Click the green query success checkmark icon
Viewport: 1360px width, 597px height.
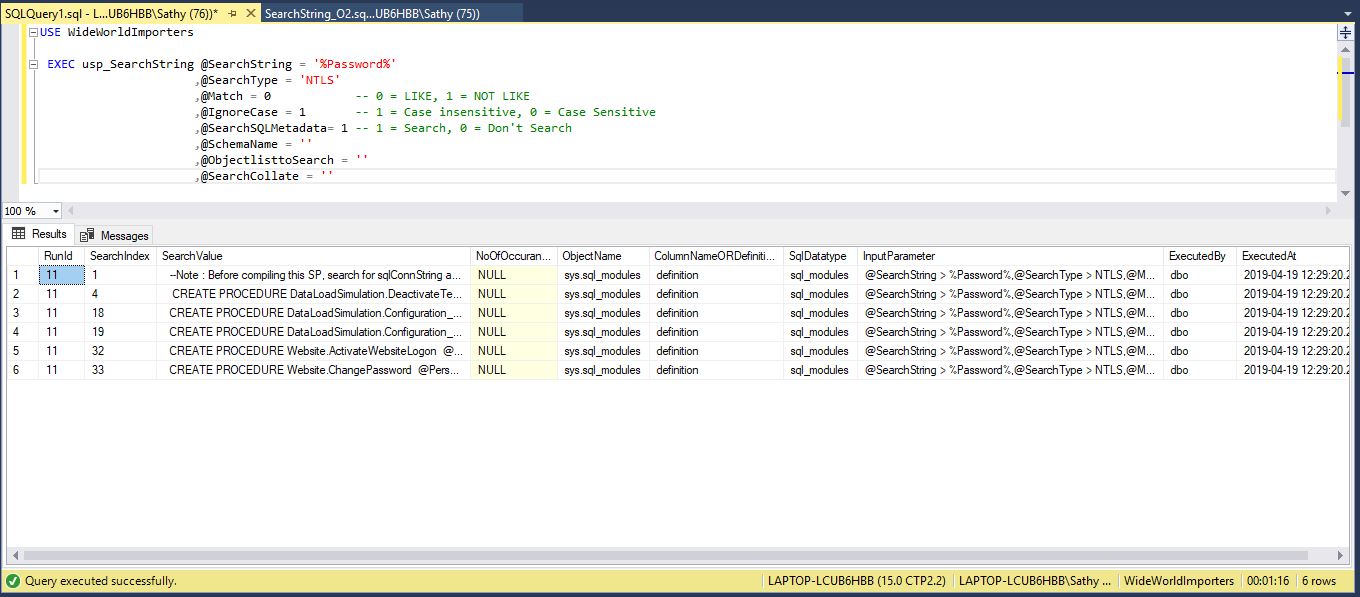coord(12,581)
